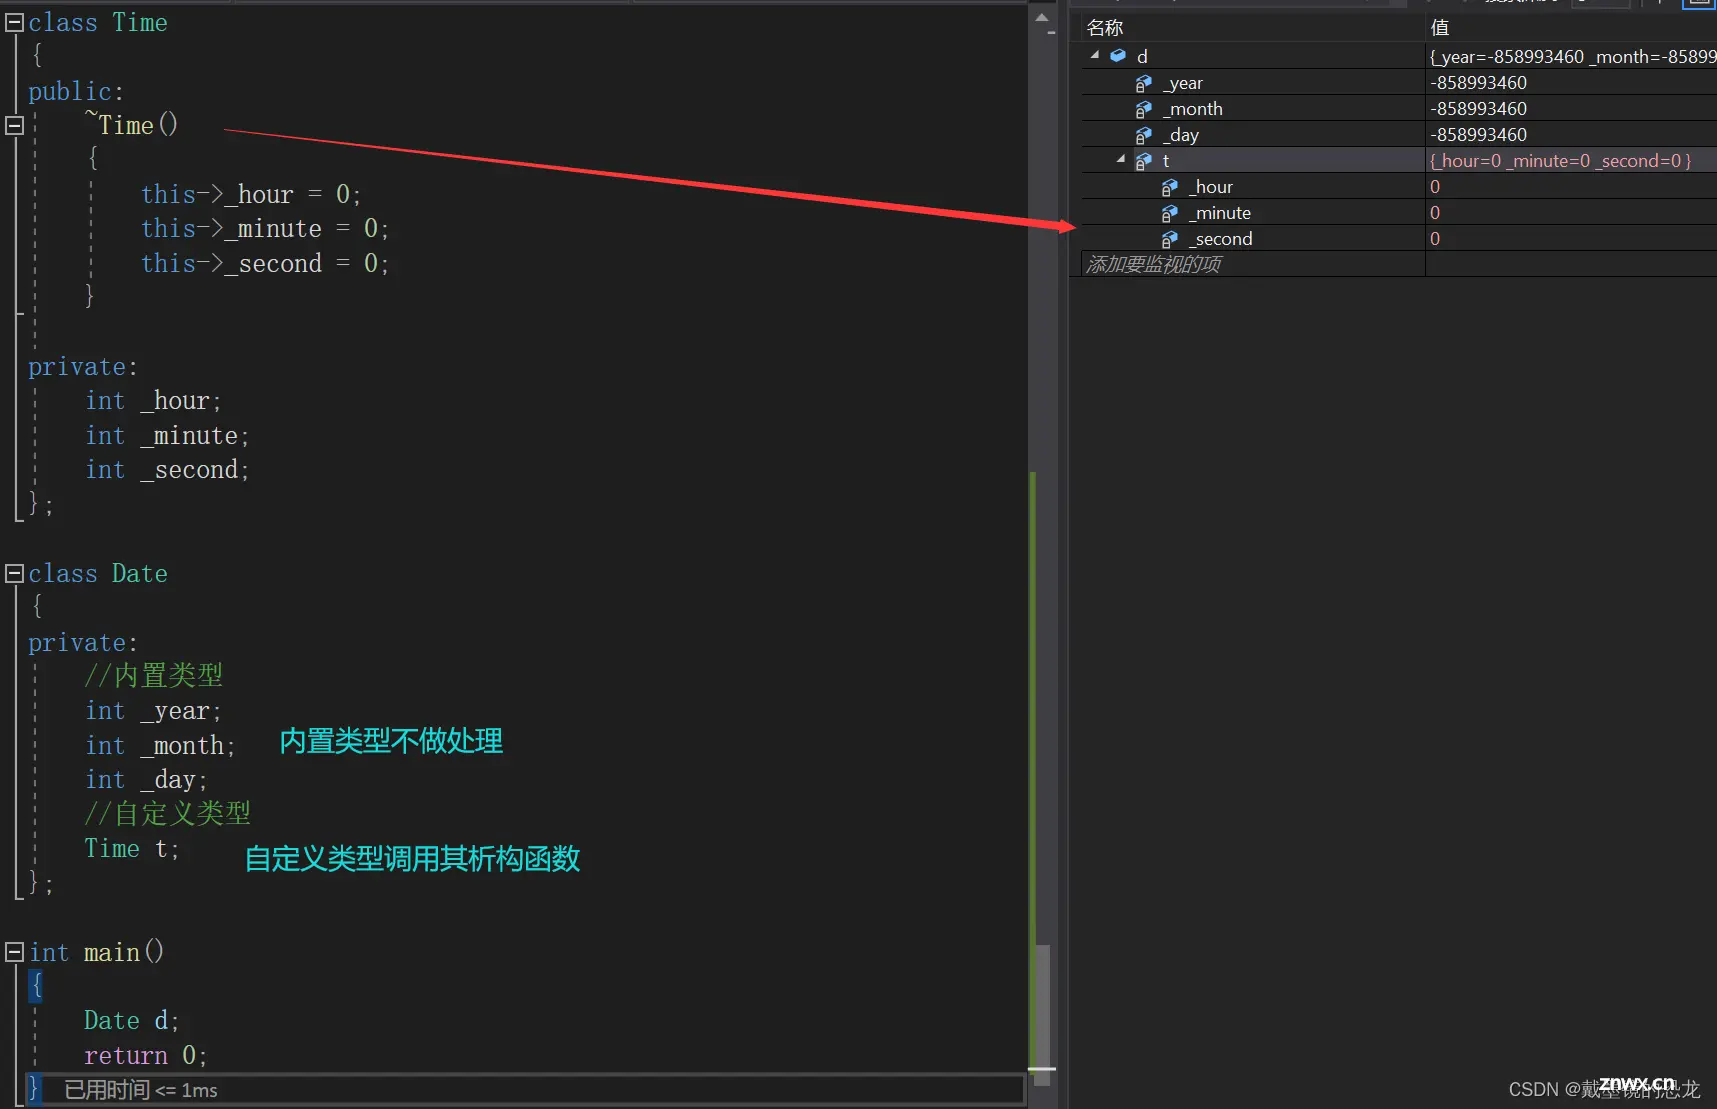This screenshot has width=1717, height=1109.
Task: Select the _hour row in watch window
Action: [1399, 187]
